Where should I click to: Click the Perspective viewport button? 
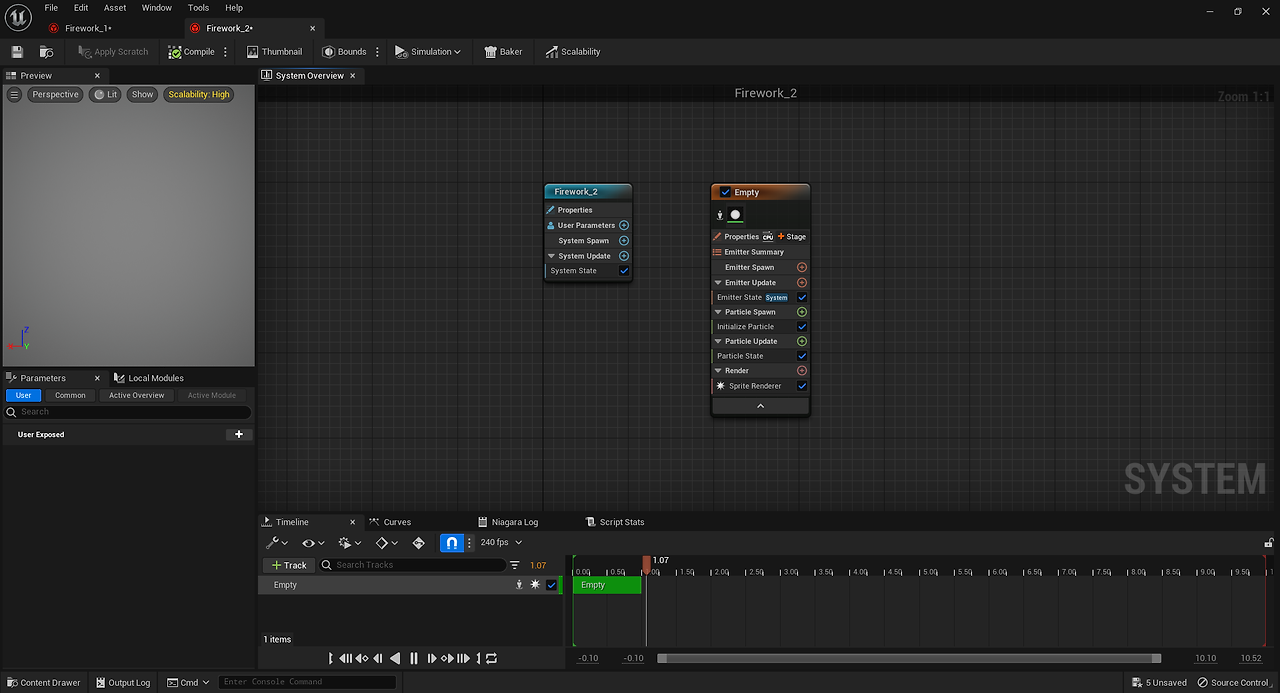pos(54,94)
